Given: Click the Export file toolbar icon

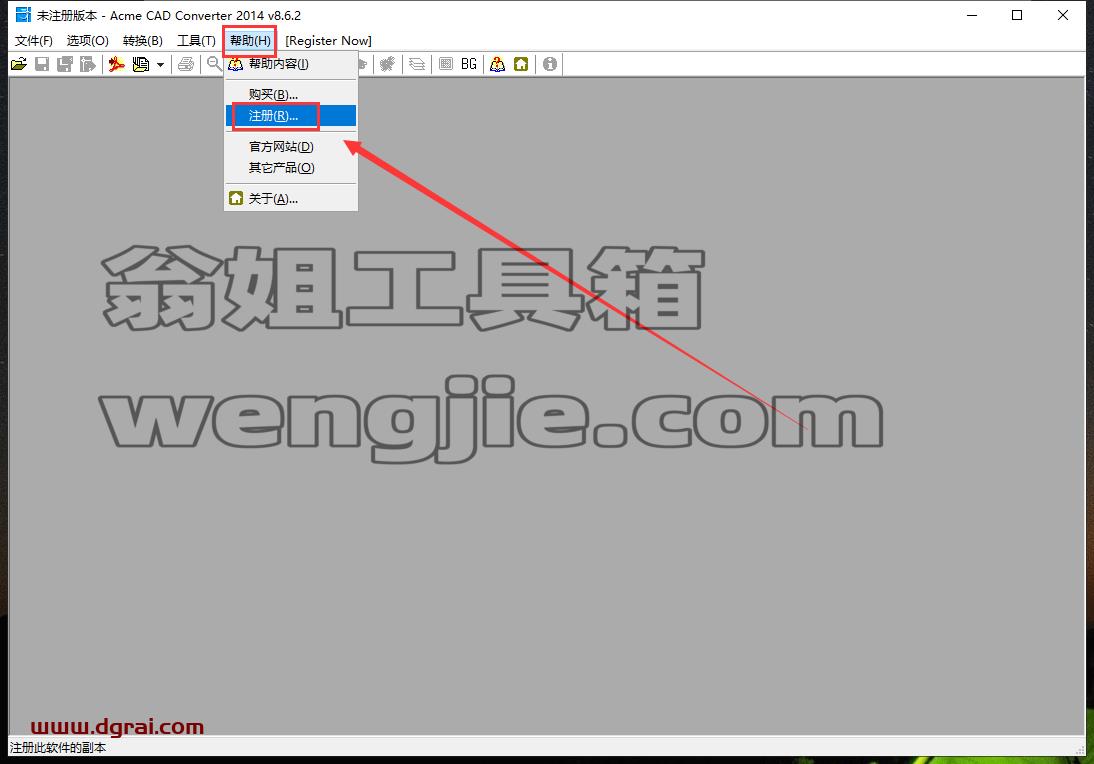Looking at the screenshot, I should pos(88,64).
